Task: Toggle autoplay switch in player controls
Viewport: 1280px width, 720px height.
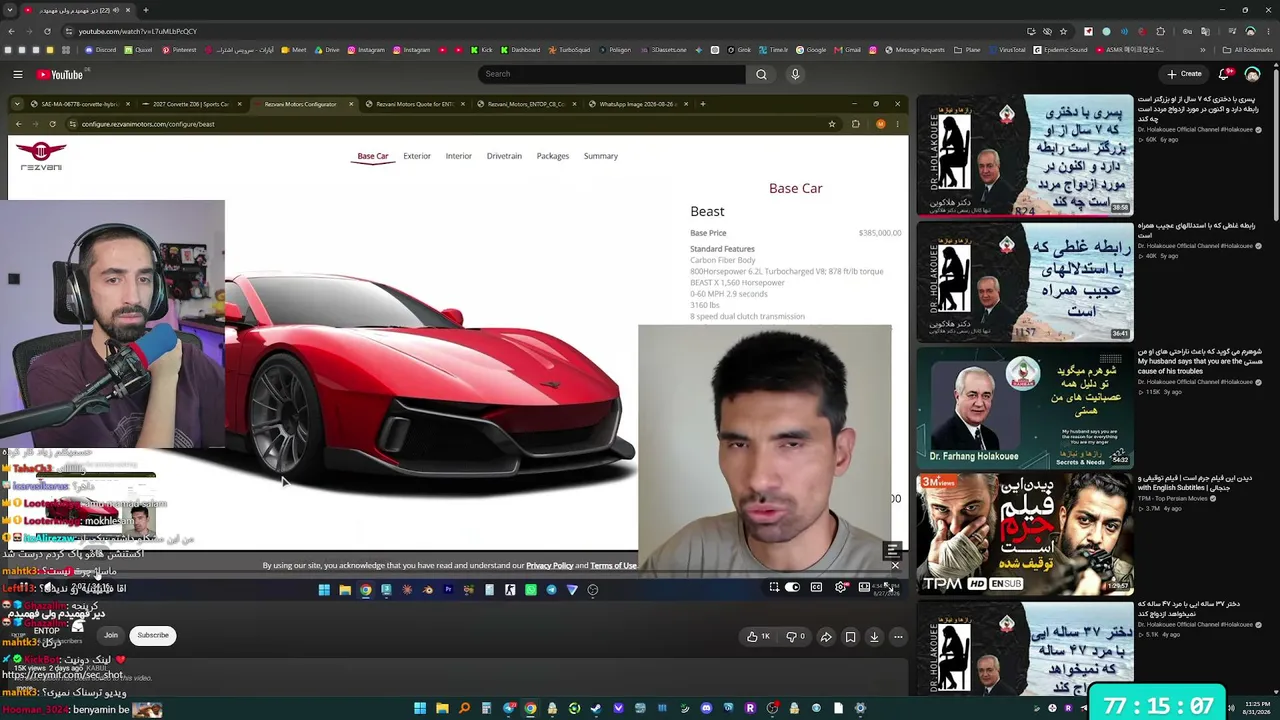Action: 792,587
